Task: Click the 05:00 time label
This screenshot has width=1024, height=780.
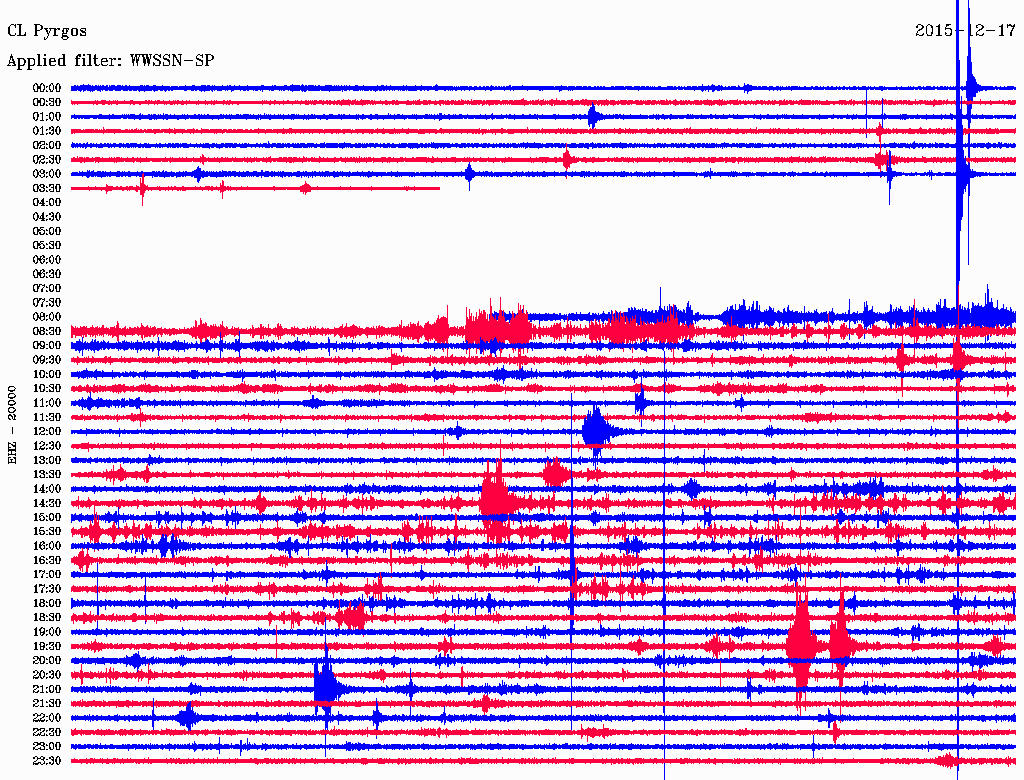Action: [47, 231]
